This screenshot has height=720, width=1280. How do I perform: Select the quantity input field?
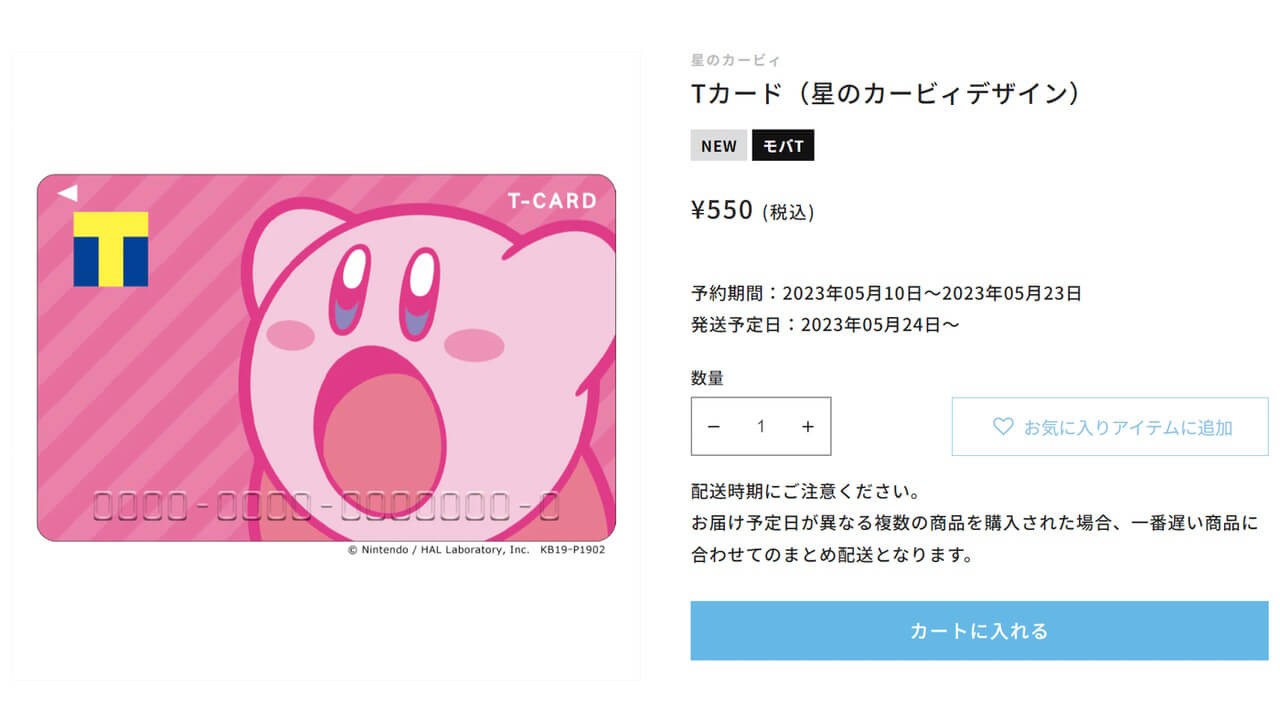coord(761,426)
